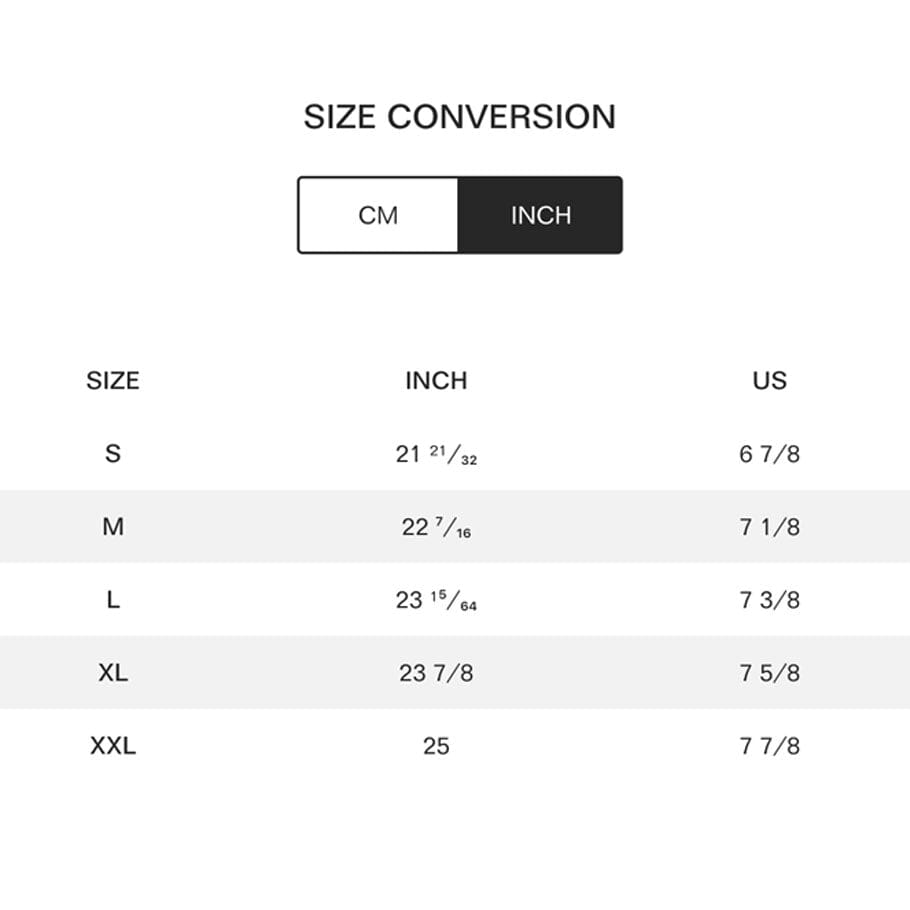This screenshot has width=910, height=910.
Task: Click the US size 6 7/8 value
Action: [x=769, y=454]
